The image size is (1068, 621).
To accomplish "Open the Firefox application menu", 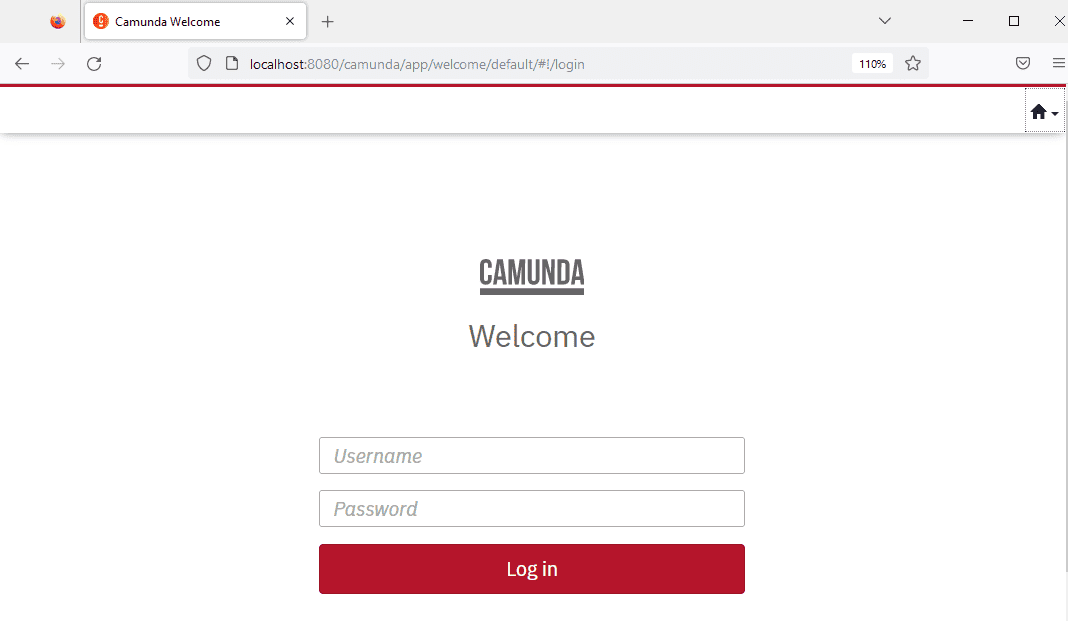I will (x=1058, y=63).
